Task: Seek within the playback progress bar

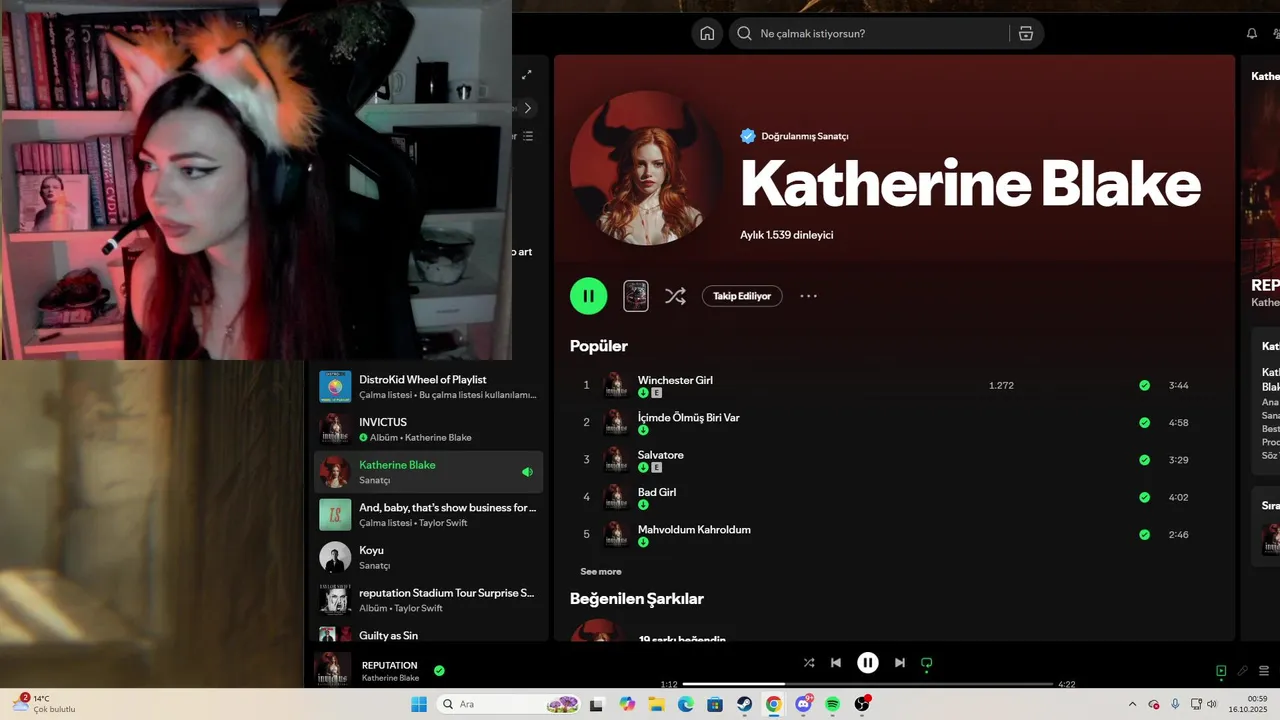Action: tap(868, 684)
